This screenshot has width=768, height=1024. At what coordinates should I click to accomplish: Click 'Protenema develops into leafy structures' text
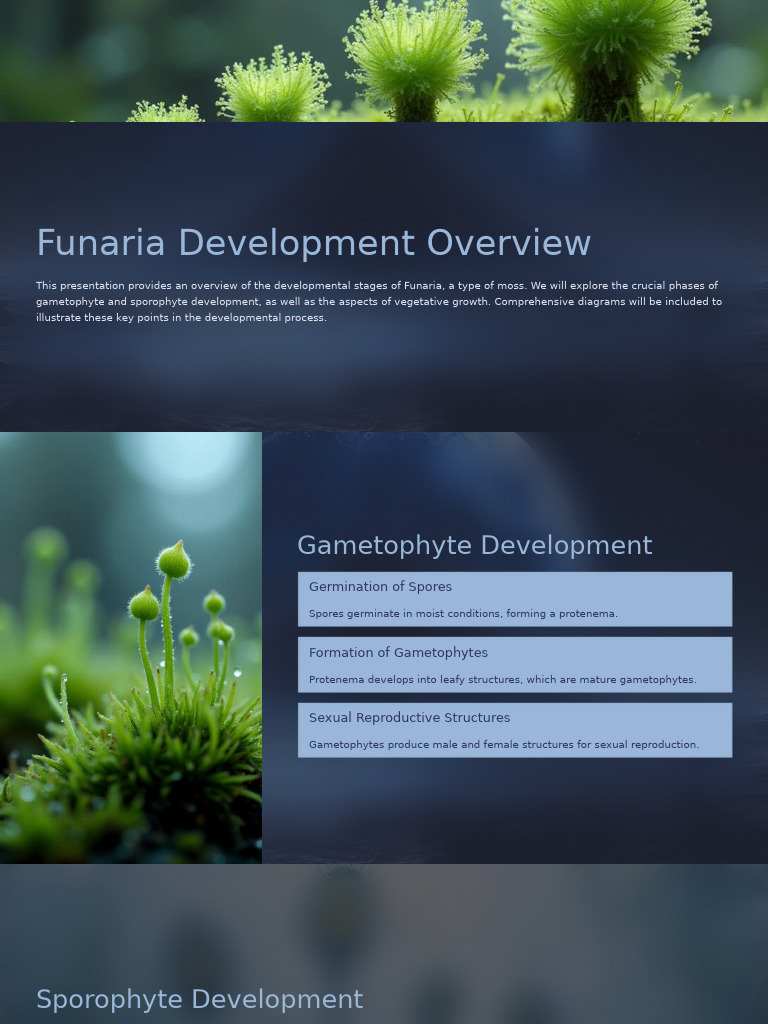point(502,680)
